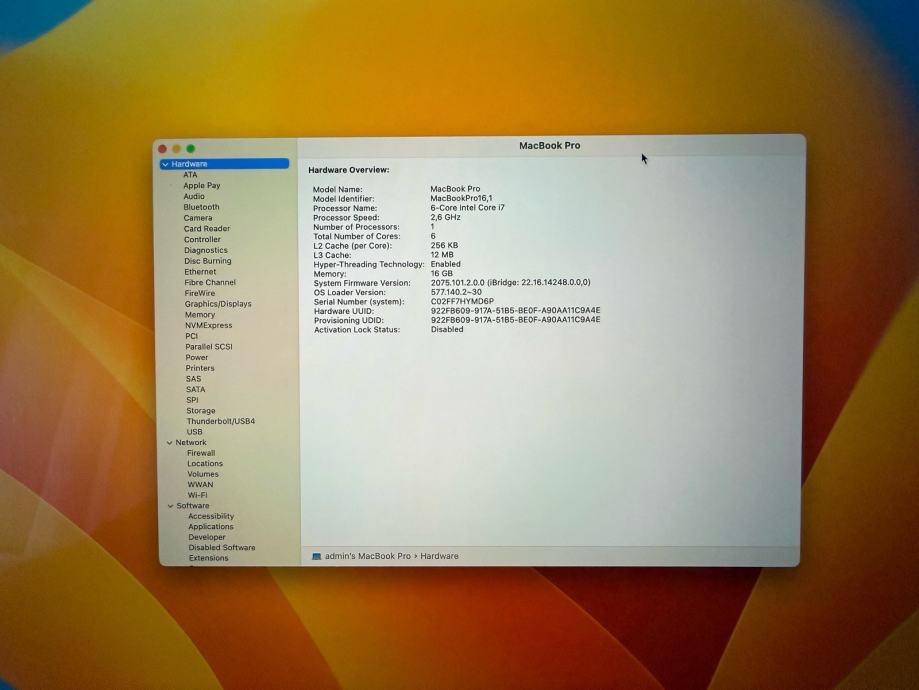Image resolution: width=919 pixels, height=690 pixels.
Task: Collapse the Network section chevron
Action: (169, 443)
